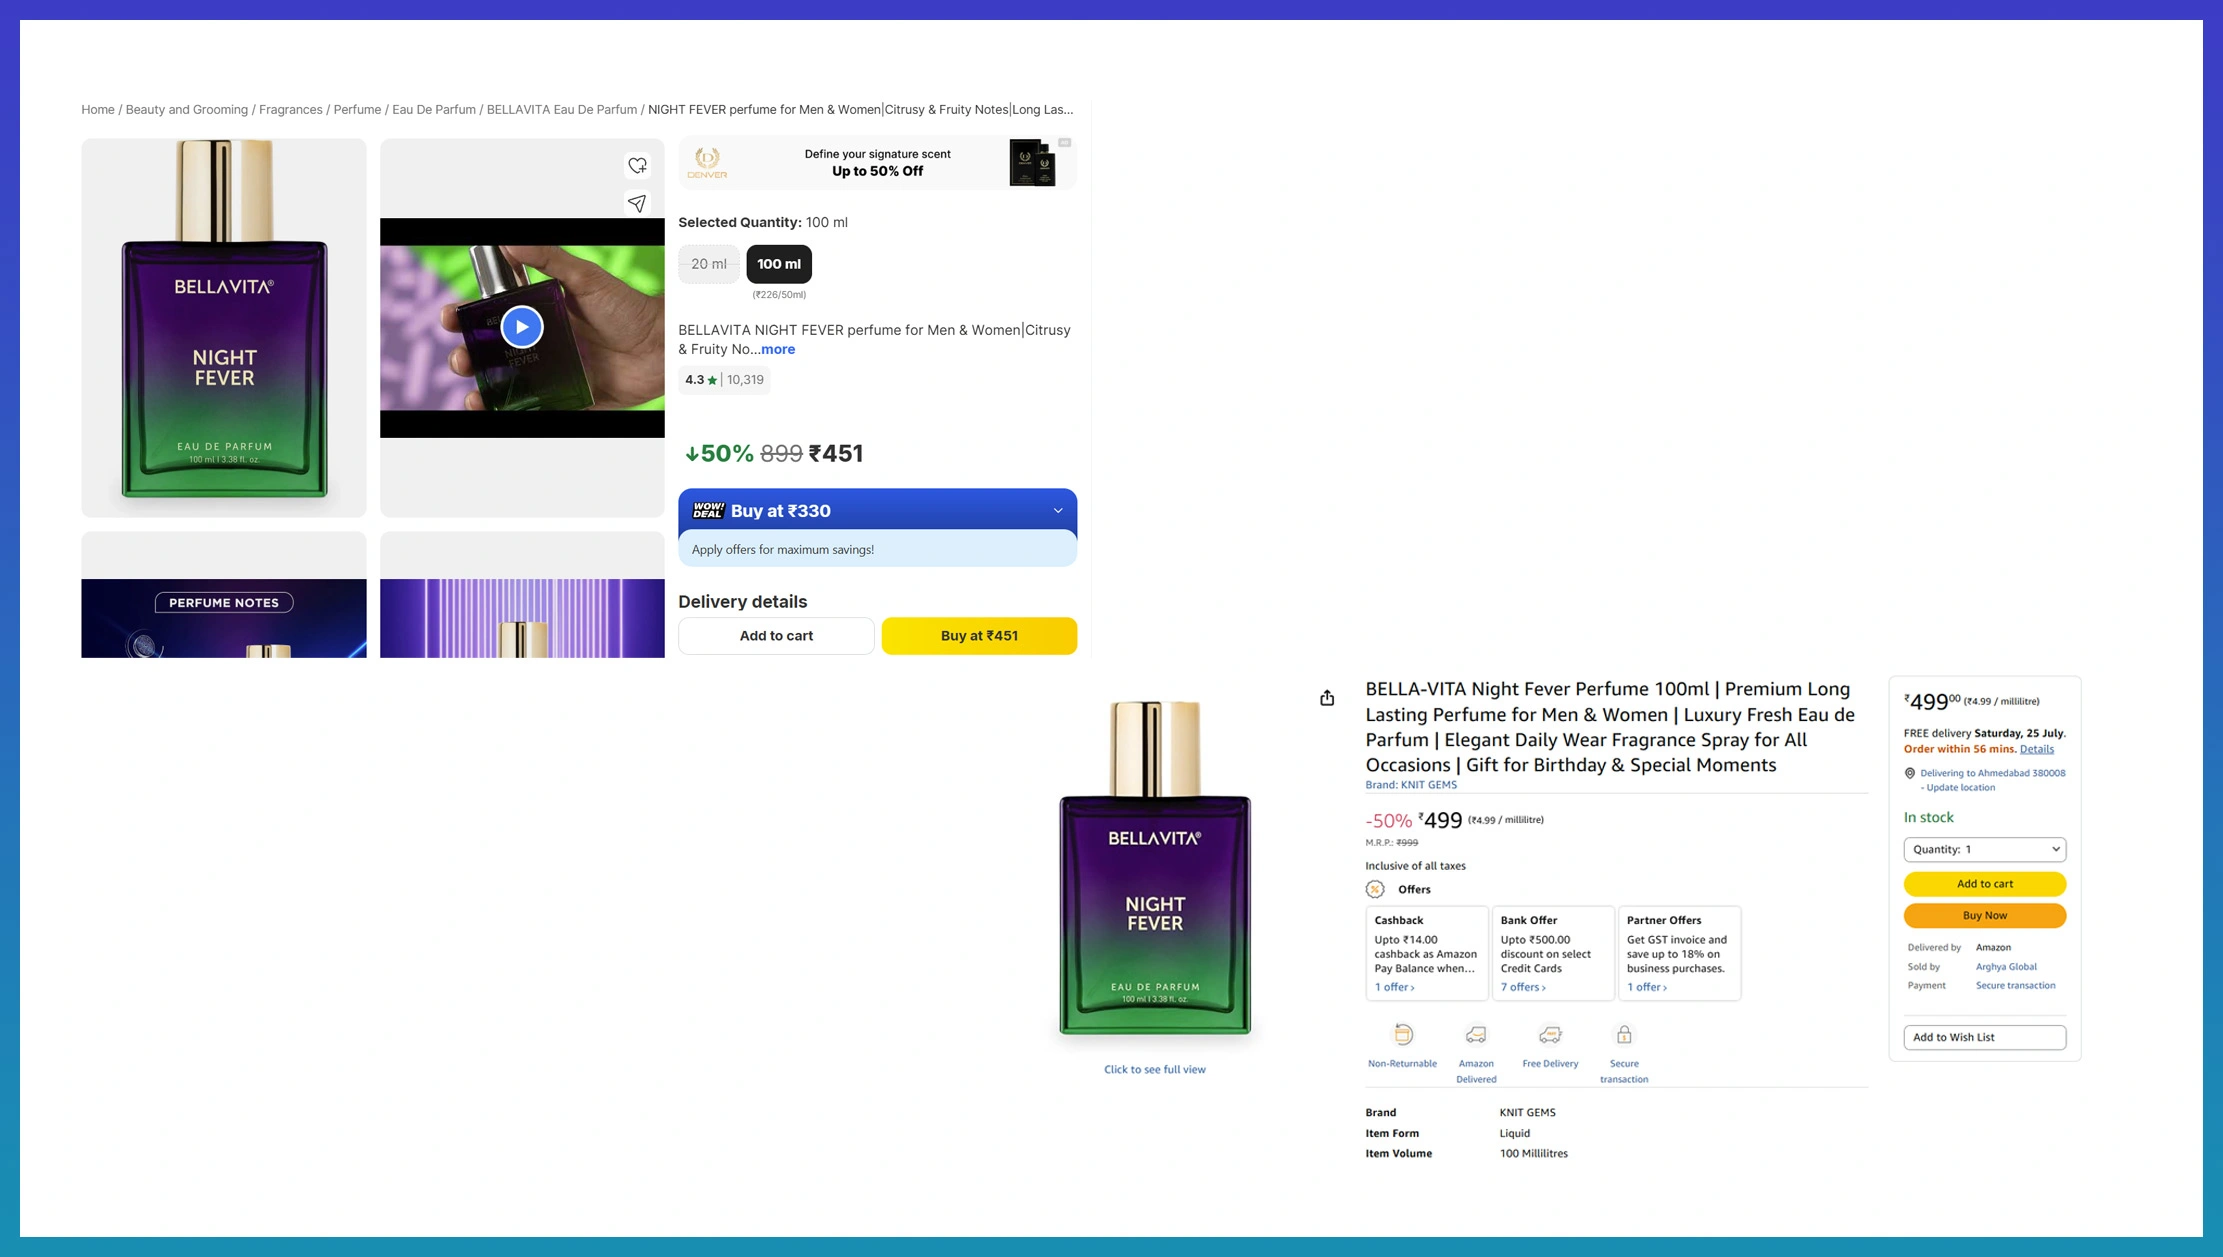
Task: Open Bank Offer 7 offers link
Action: [1522, 987]
